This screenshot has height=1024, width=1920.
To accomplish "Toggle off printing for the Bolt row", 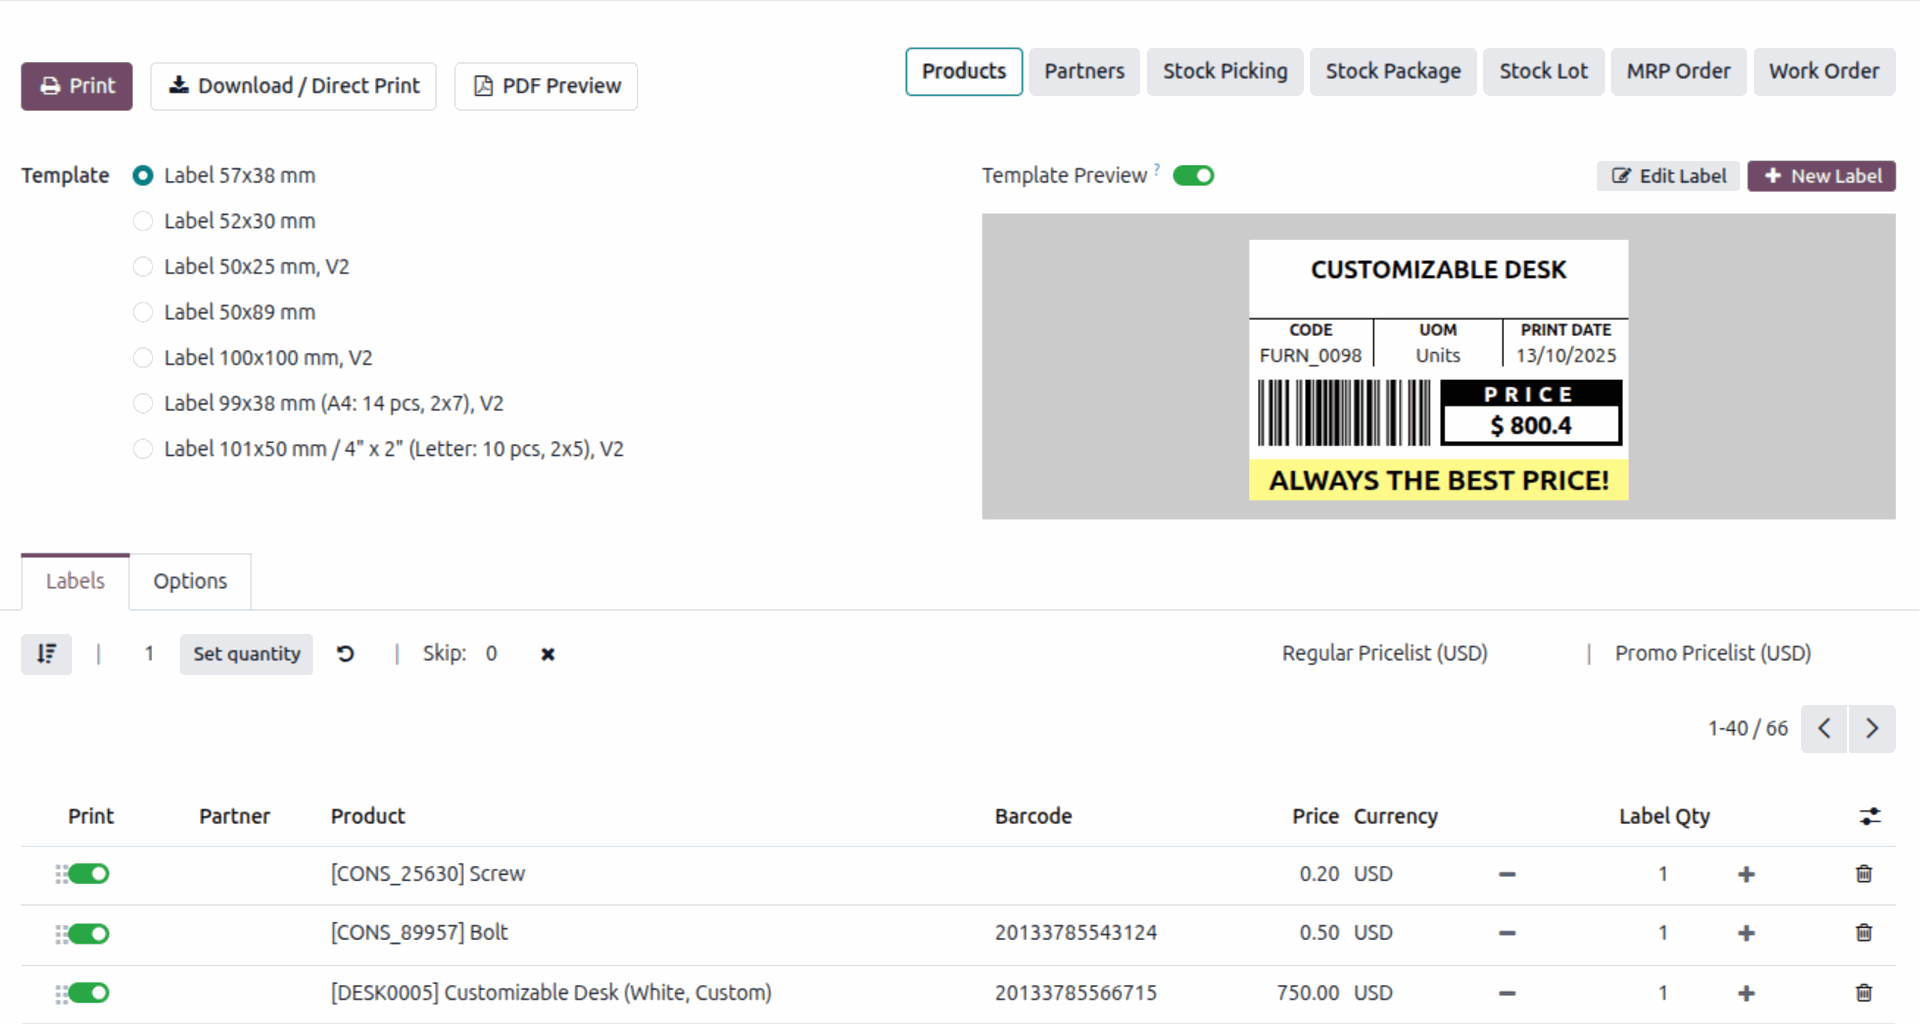I will [89, 934].
